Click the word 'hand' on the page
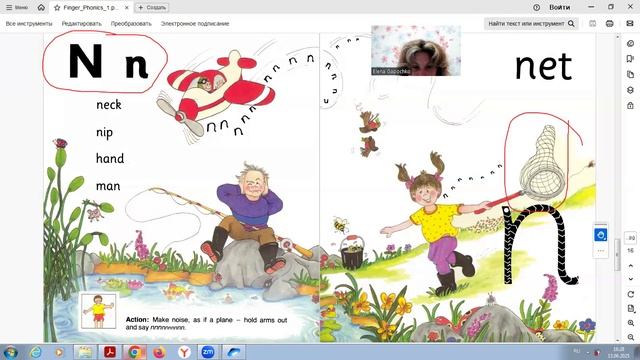This screenshot has width=640, height=360. click(x=110, y=158)
